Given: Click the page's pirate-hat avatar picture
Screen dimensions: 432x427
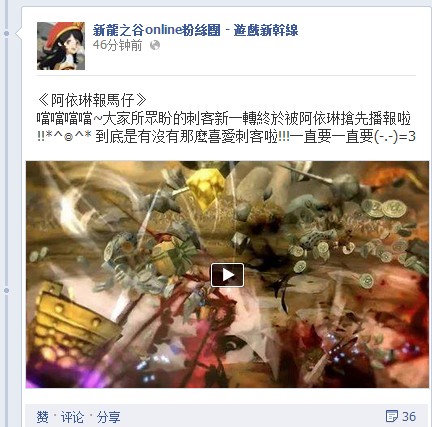Looking at the screenshot, I should [x=61, y=46].
